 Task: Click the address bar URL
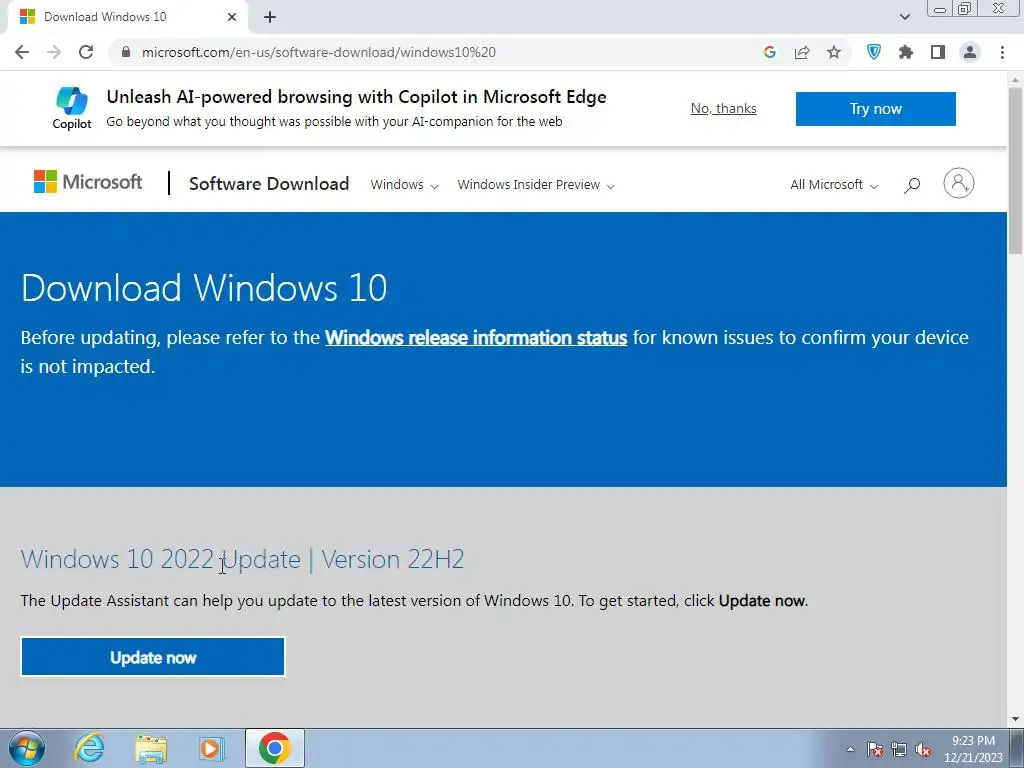click(x=319, y=52)
